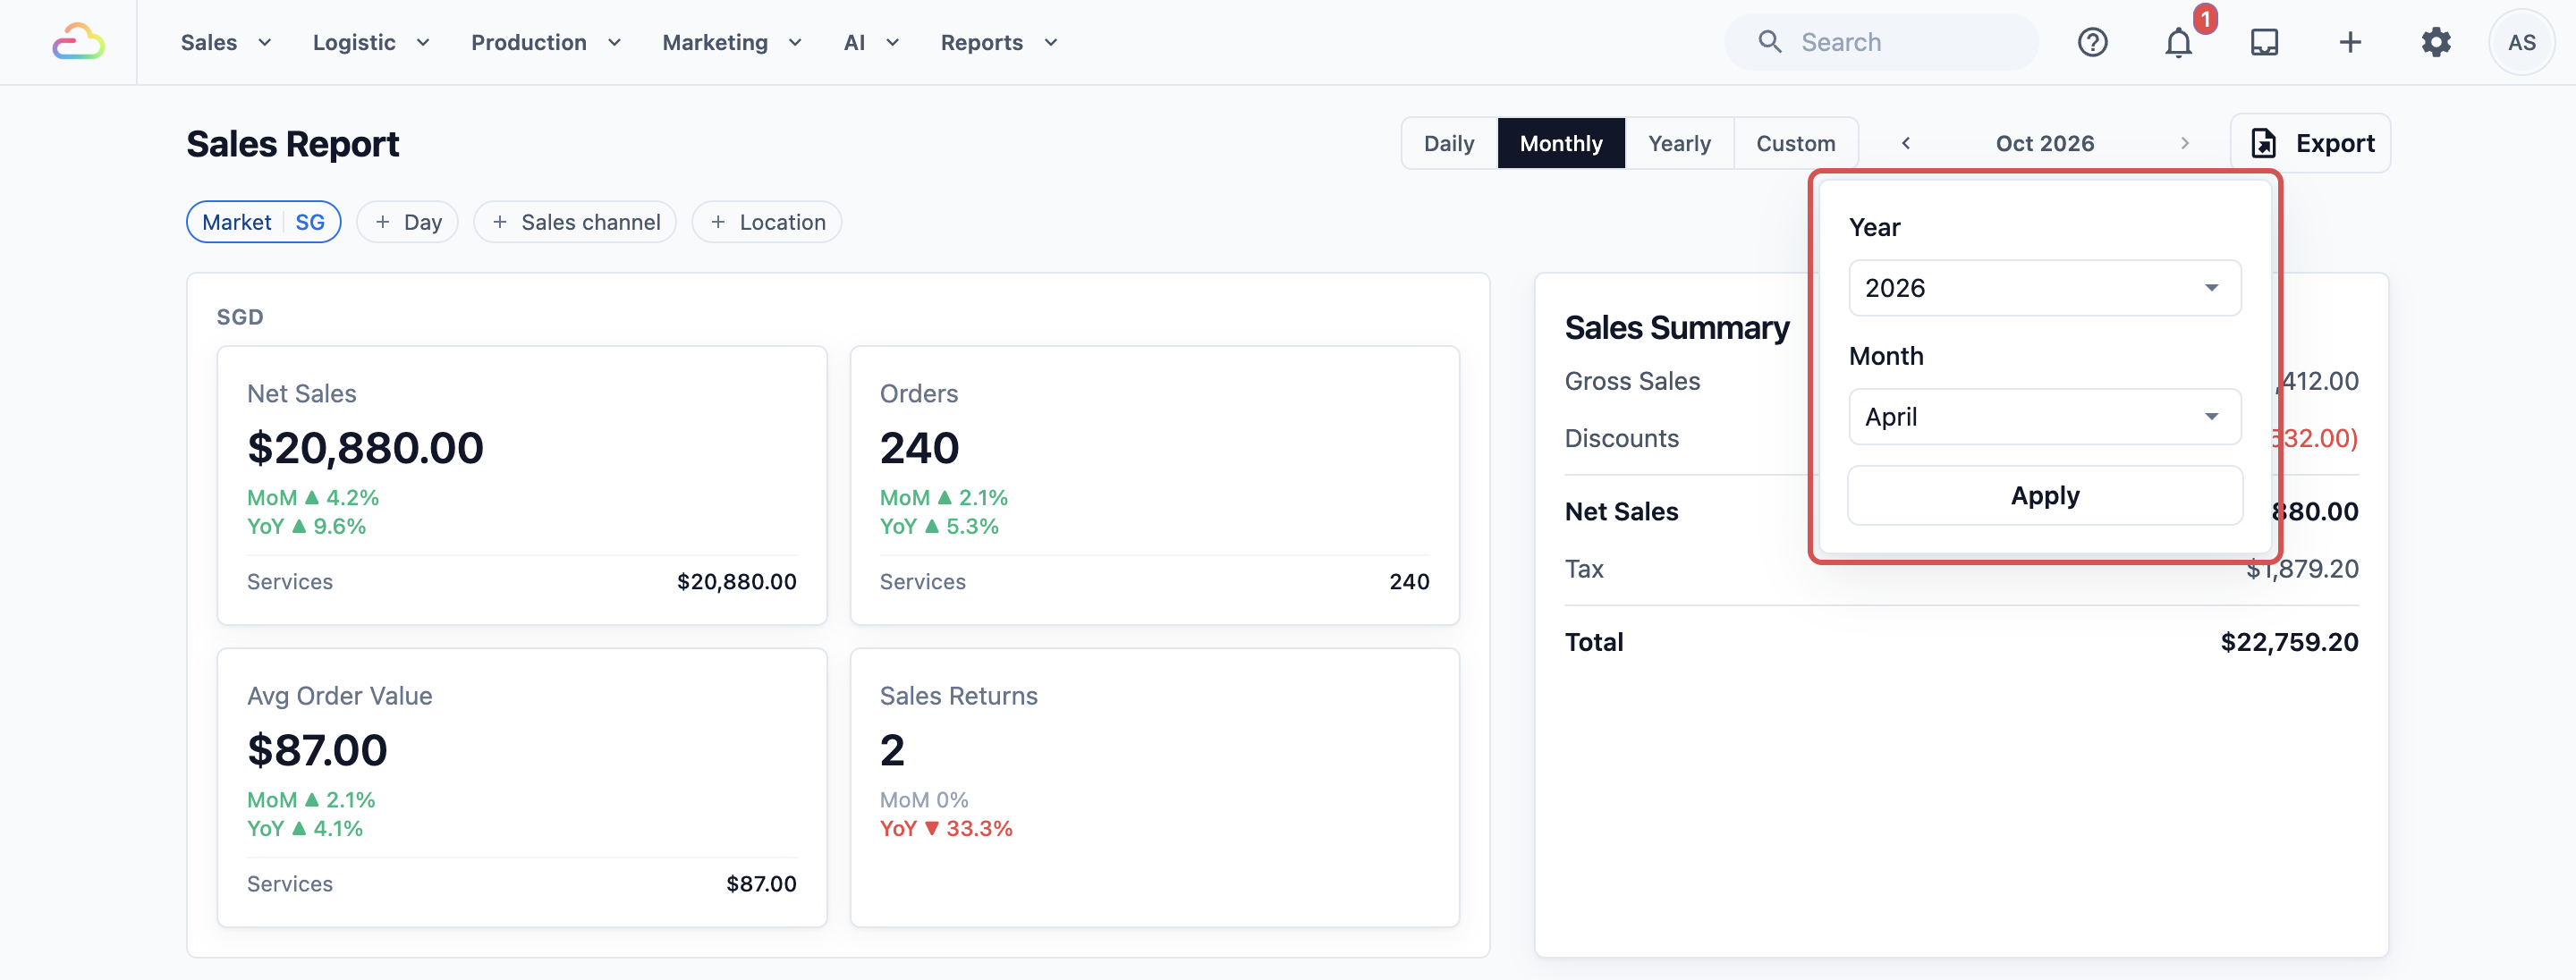Open the notifications bell

pyautogui.click(x=2178, y=42)
